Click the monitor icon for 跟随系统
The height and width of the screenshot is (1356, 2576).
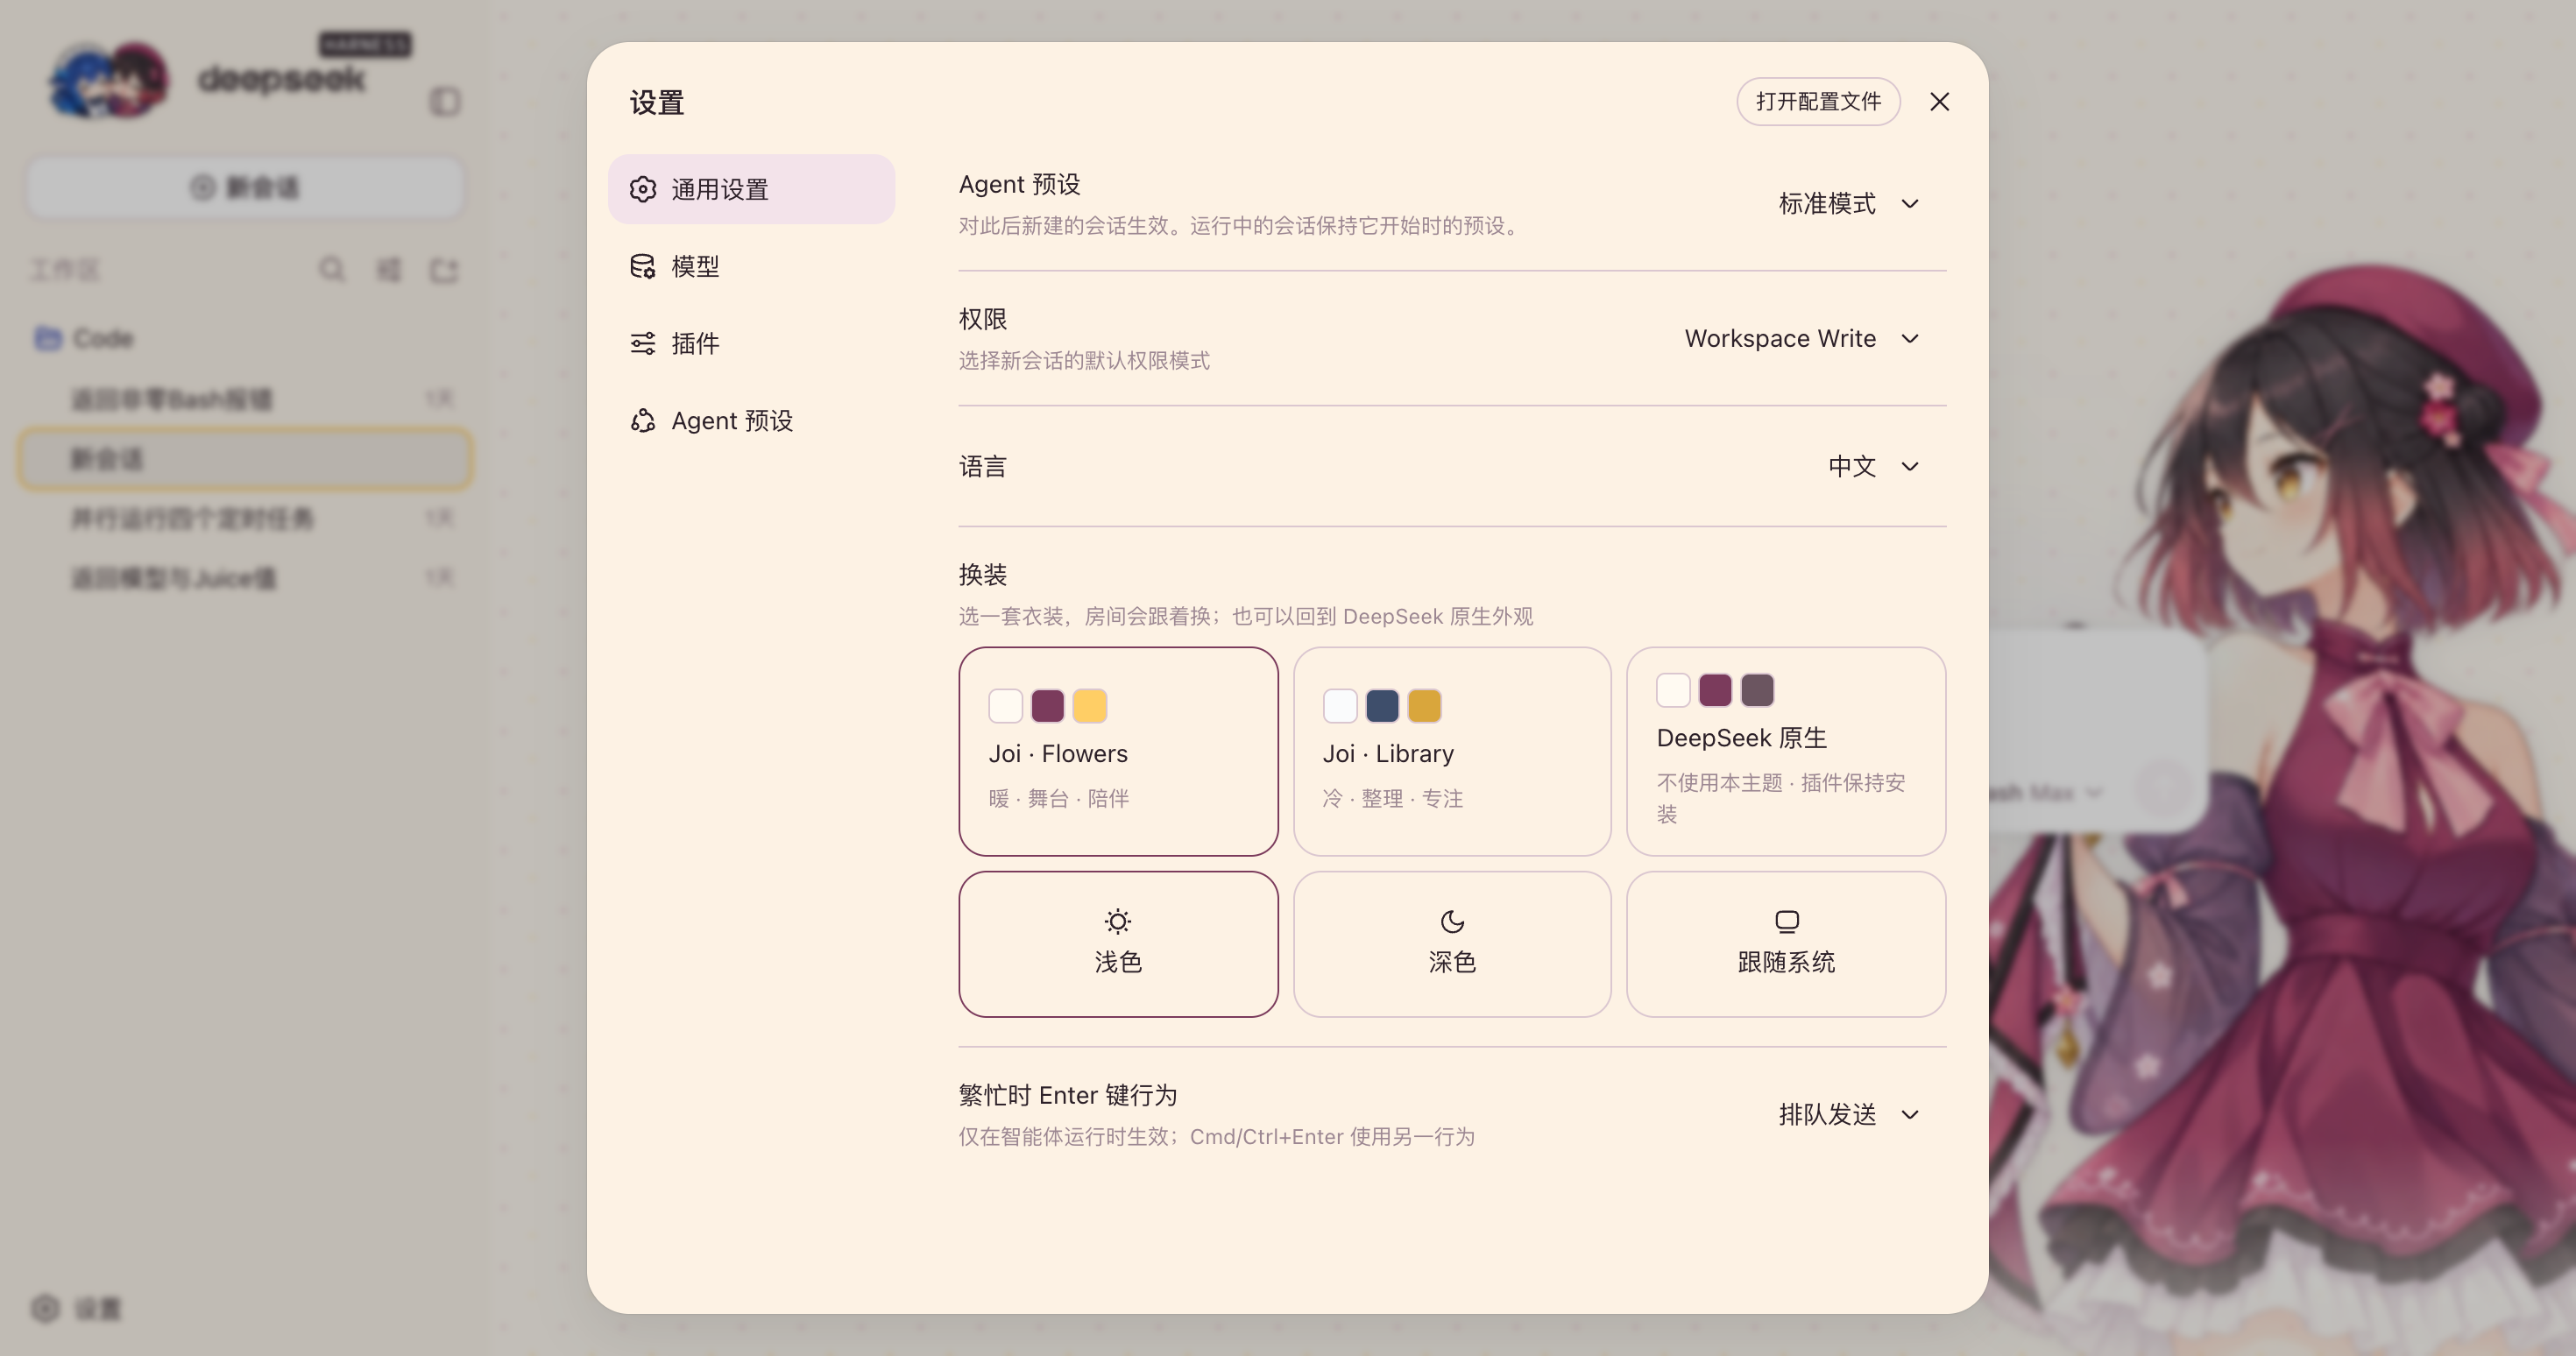click(1786, 921)
